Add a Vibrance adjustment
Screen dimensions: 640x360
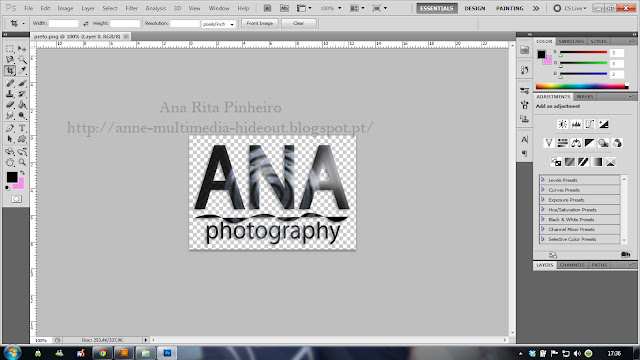tap(549, 143)
